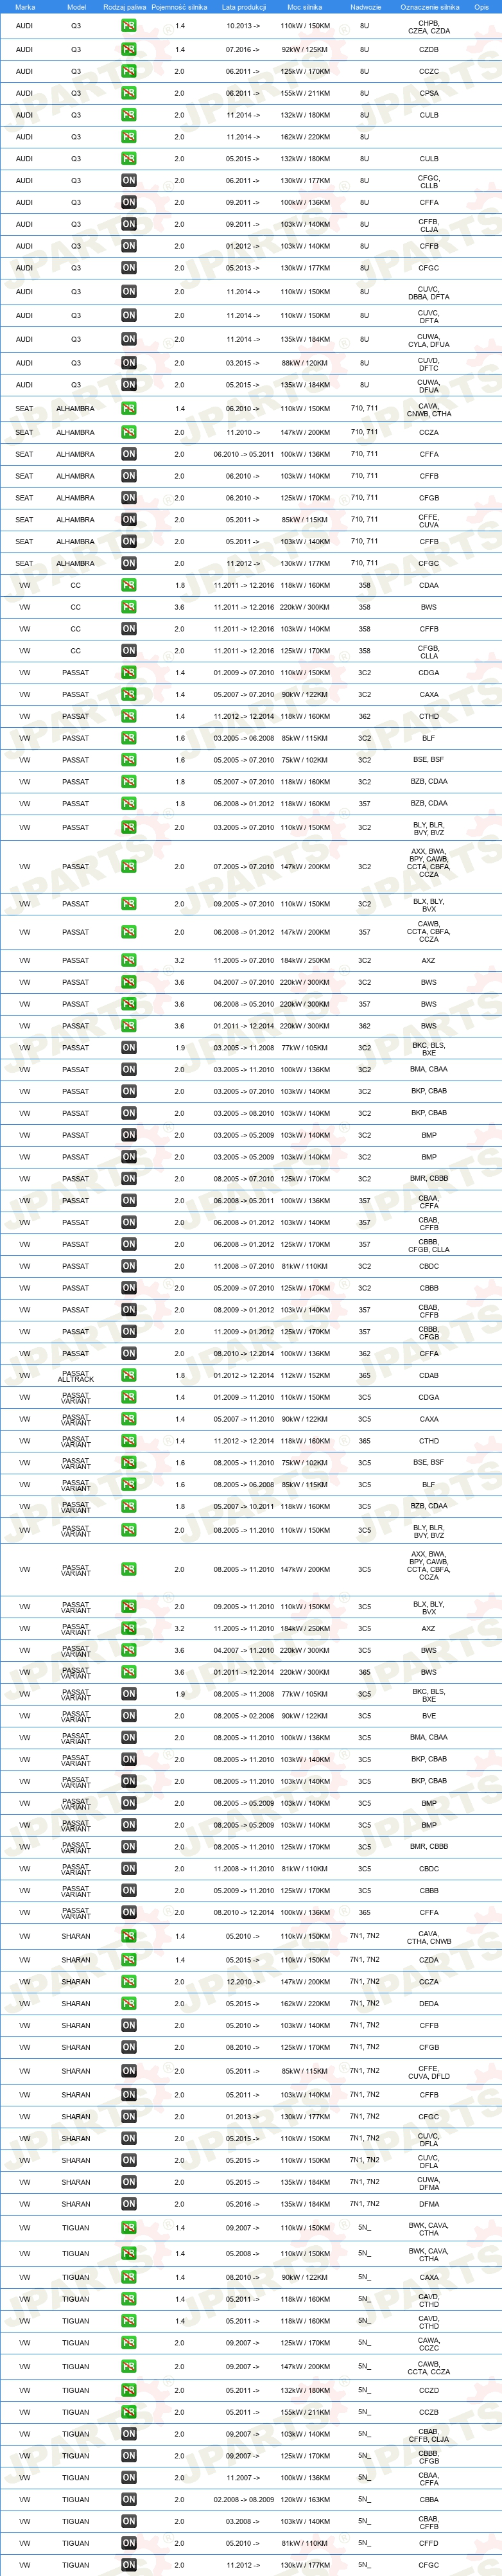Click ON icon in VW CC CFGB, CLLA row
Image resolution: width=502 pixels, height=2576 pixels.
pos(129,651)
